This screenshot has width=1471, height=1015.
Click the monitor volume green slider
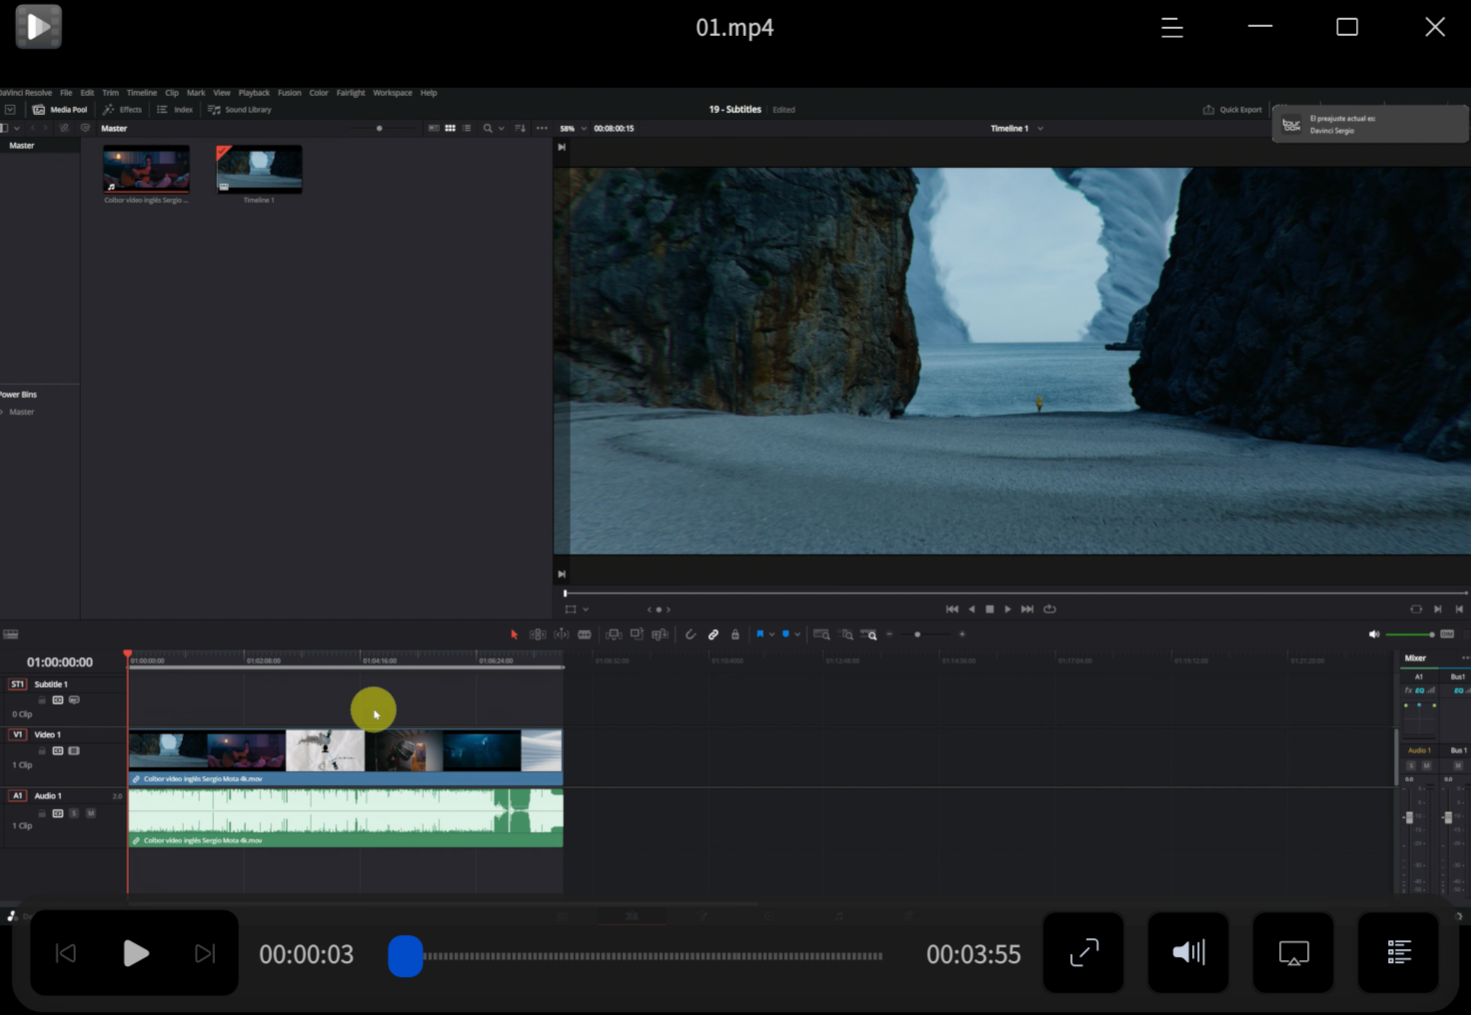[x=1410, y=634]
